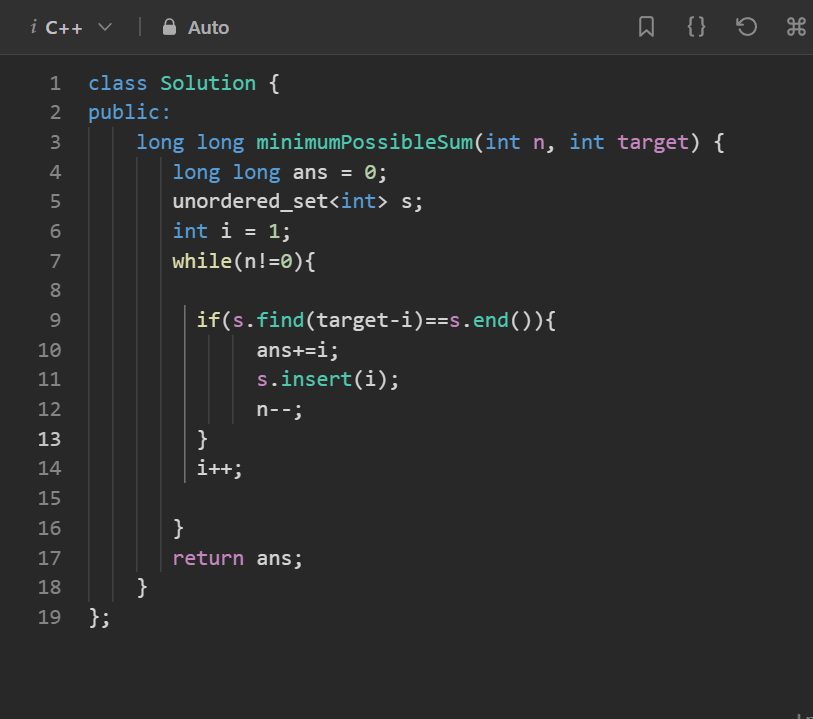
Task: Reset code with the revert arrow icon
Action: tap(746, 27)
